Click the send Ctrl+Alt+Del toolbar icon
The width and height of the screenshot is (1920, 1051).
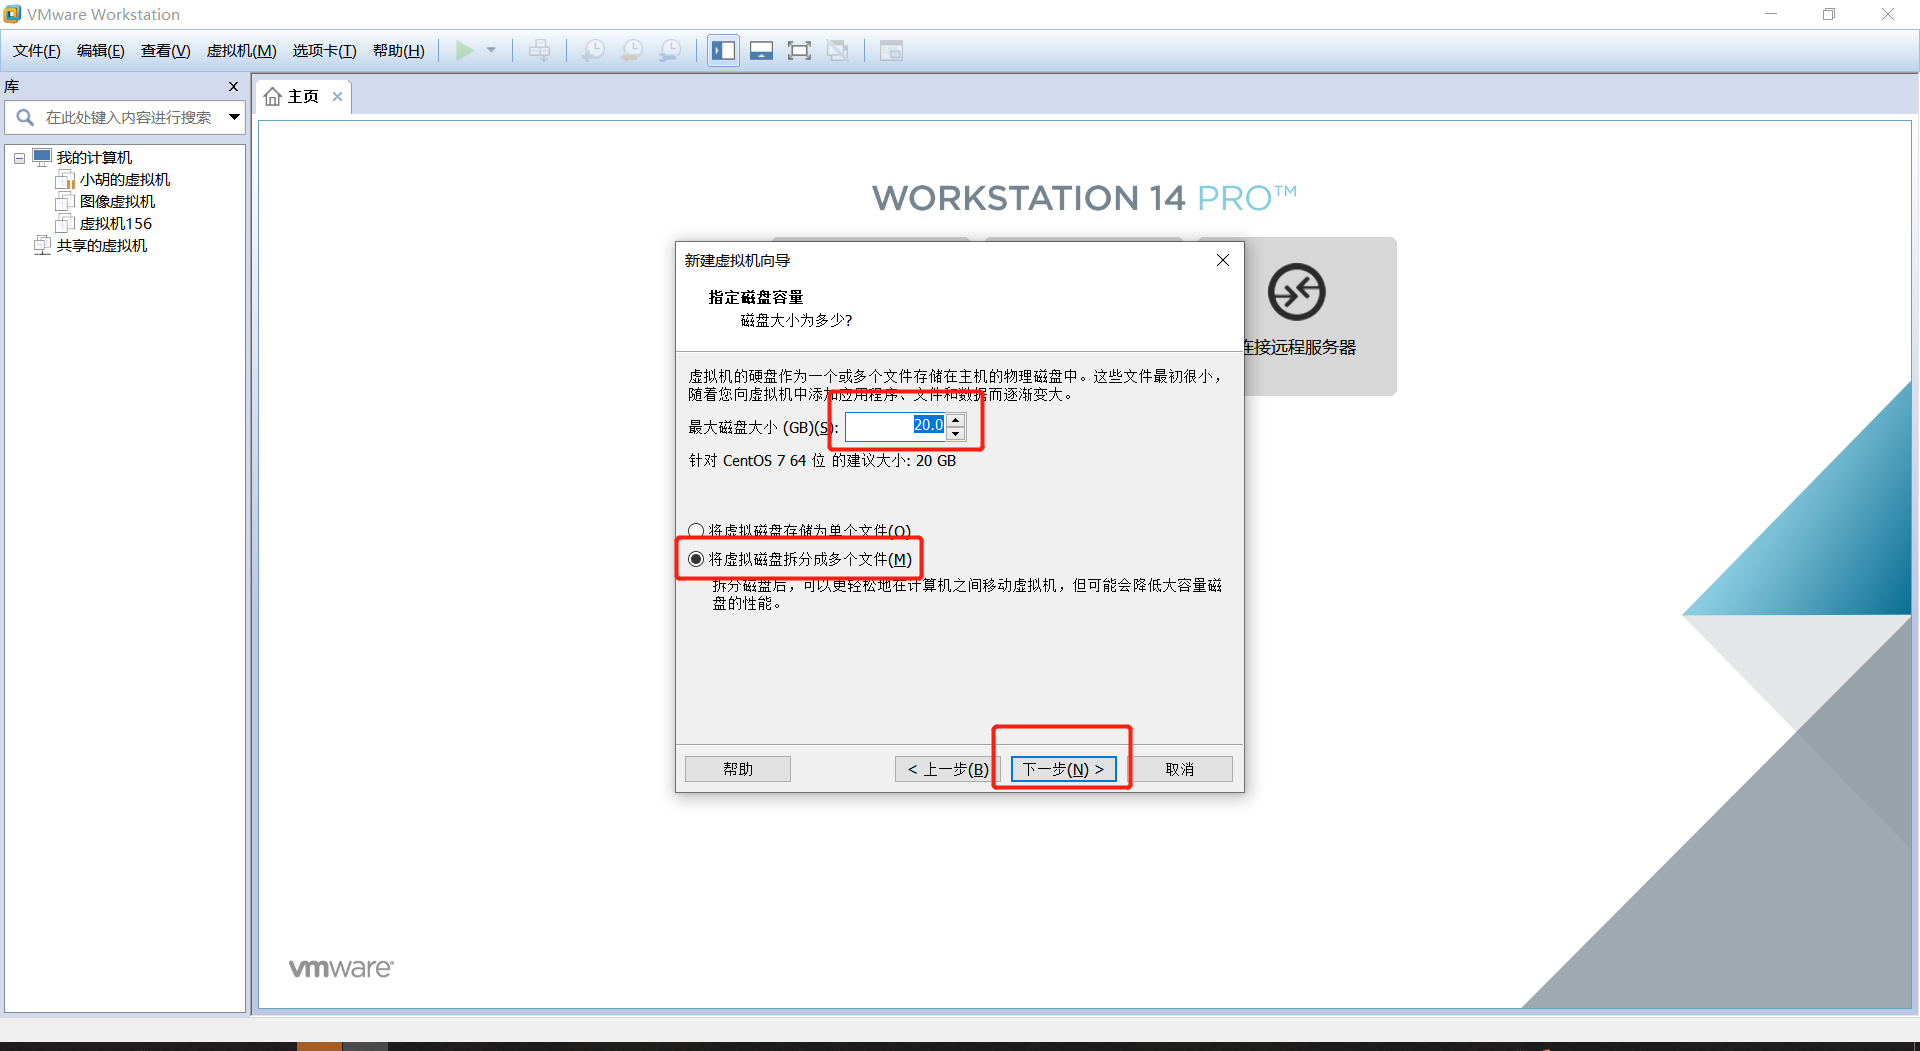pyautogui.click(x=539, y=51)
